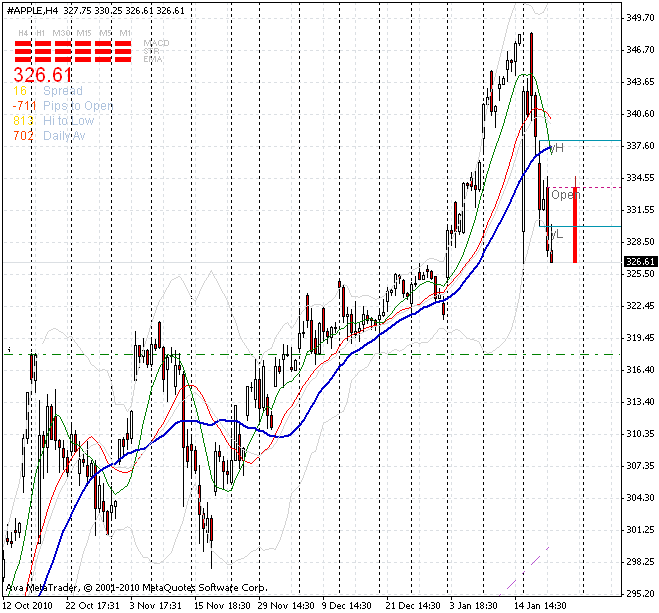
Task: Click the red STR signal bar under M30
Action: point(63,51)
